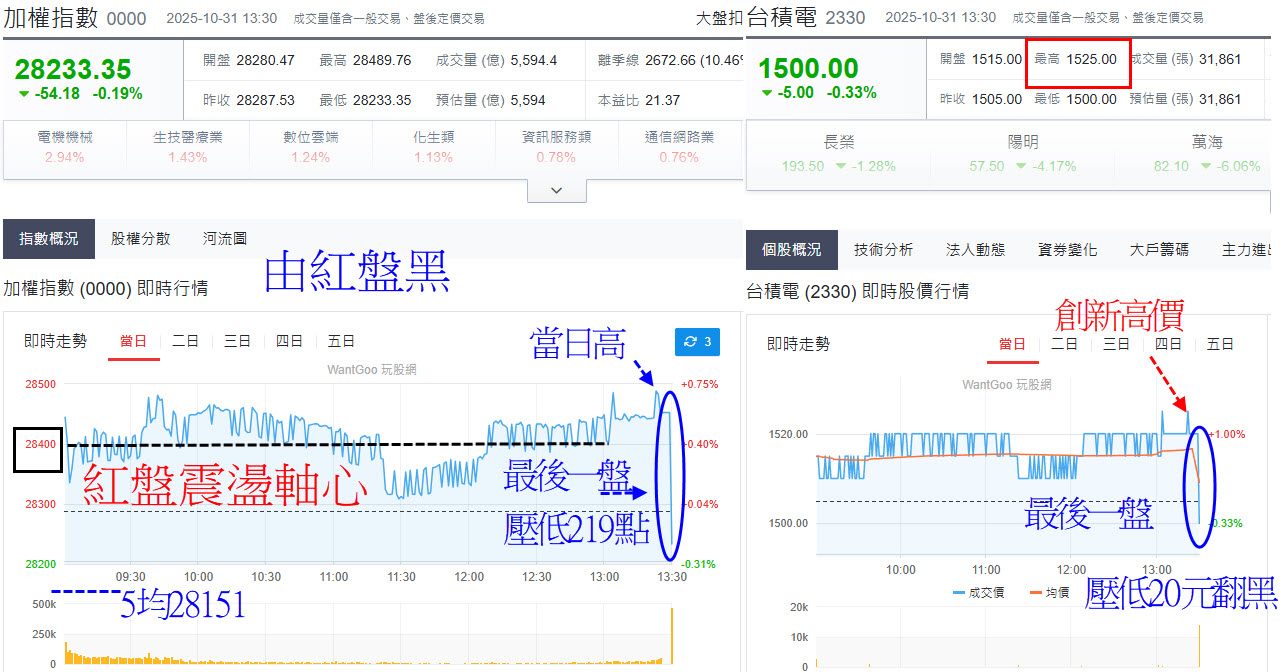Click the refresh countdown button on index chart
Image resolution: width=1283 pixels, height=672 pixels.
(x=697, y=342)
